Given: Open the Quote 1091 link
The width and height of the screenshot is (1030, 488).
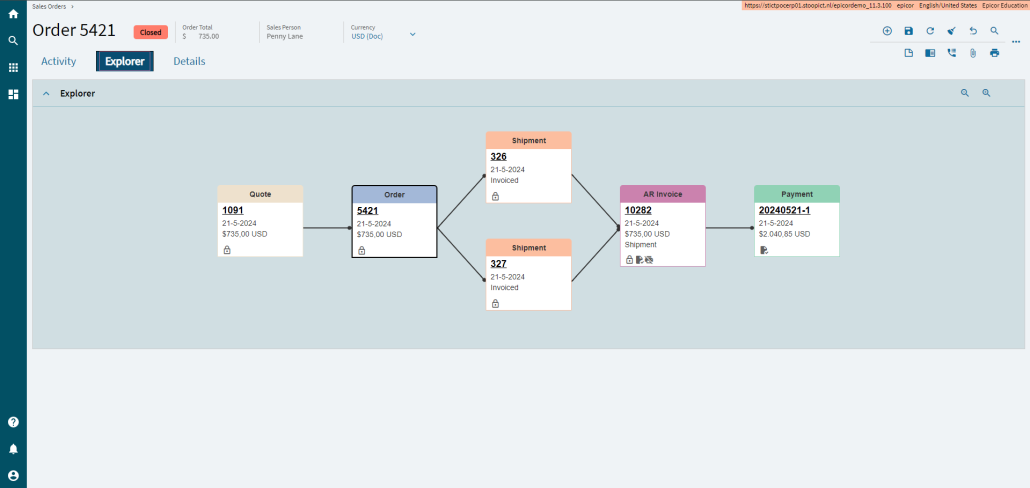Looking at the screenshot, I should [x=232, y=210].
